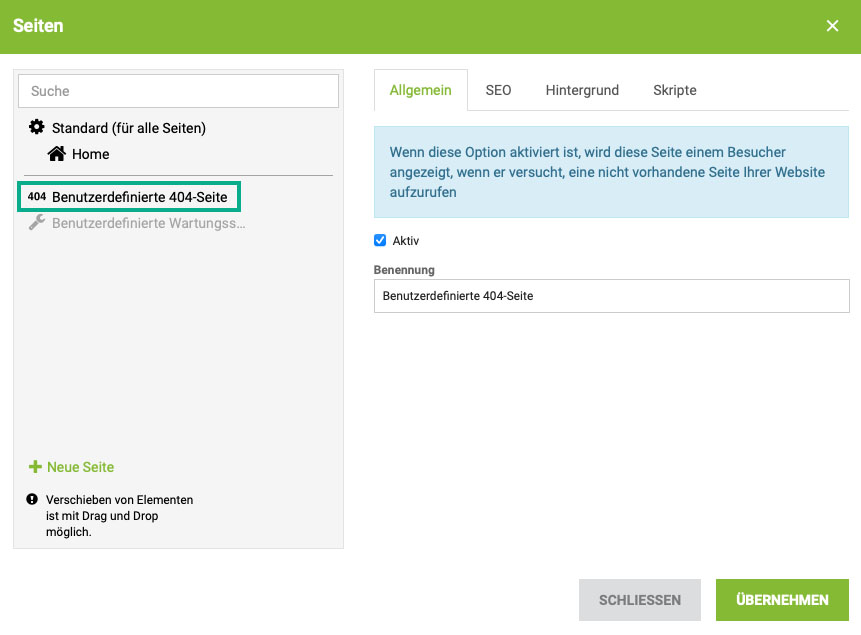Add a page via the Neue Seite link

(x=81, y=467)
